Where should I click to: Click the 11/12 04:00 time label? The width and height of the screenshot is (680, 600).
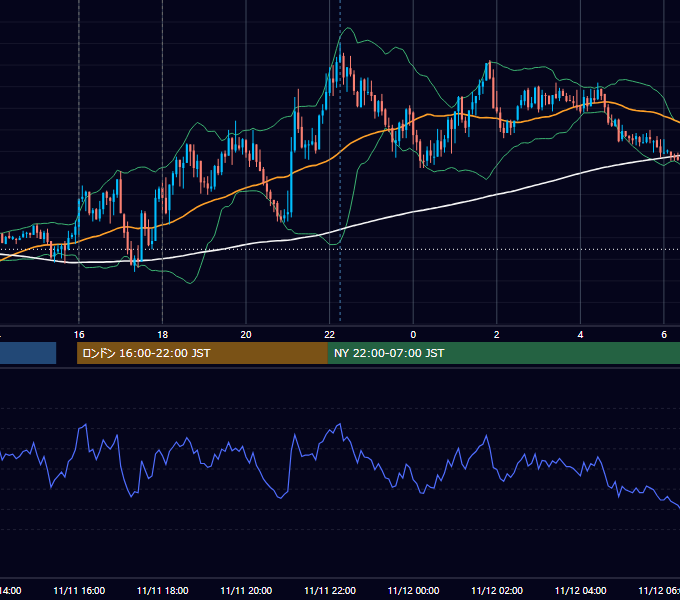(x=581, y=591)
